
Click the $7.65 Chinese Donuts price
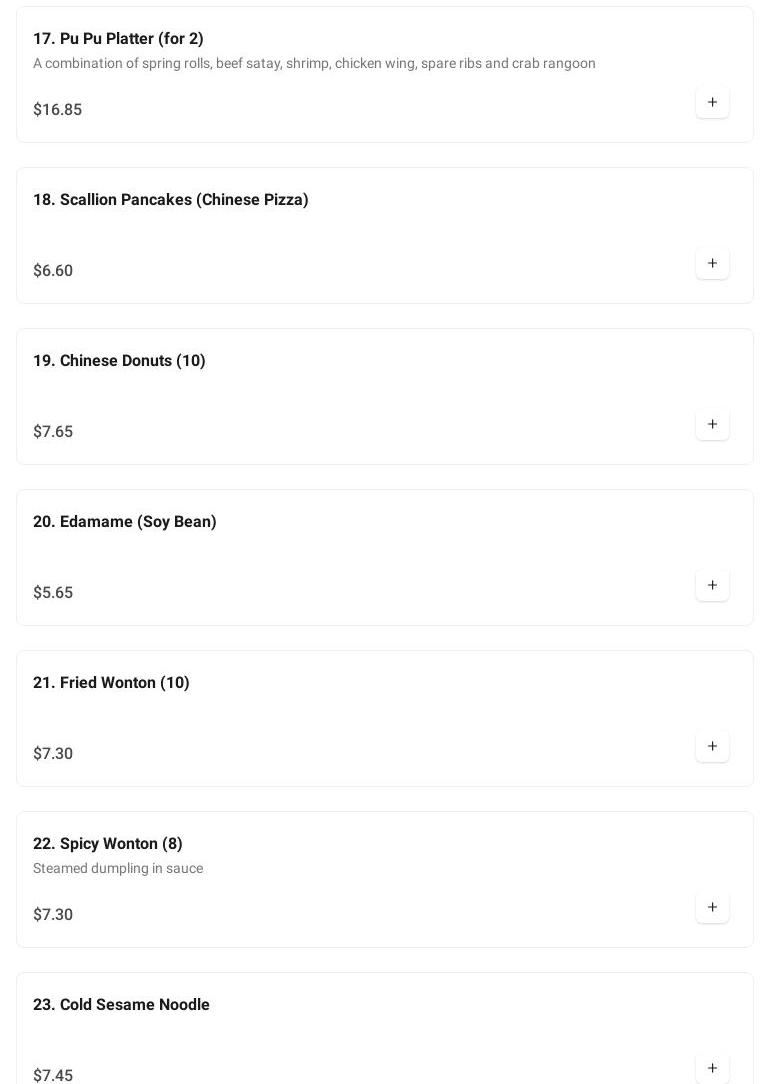[x=53, y=431]
